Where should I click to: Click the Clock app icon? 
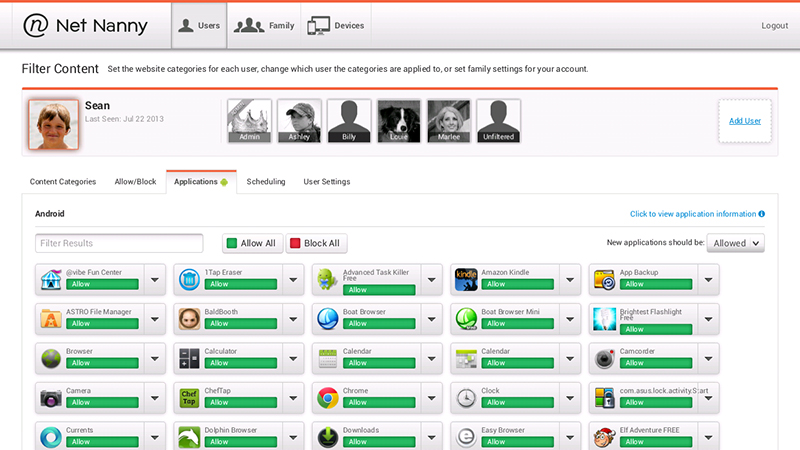(x=466, y=398)
